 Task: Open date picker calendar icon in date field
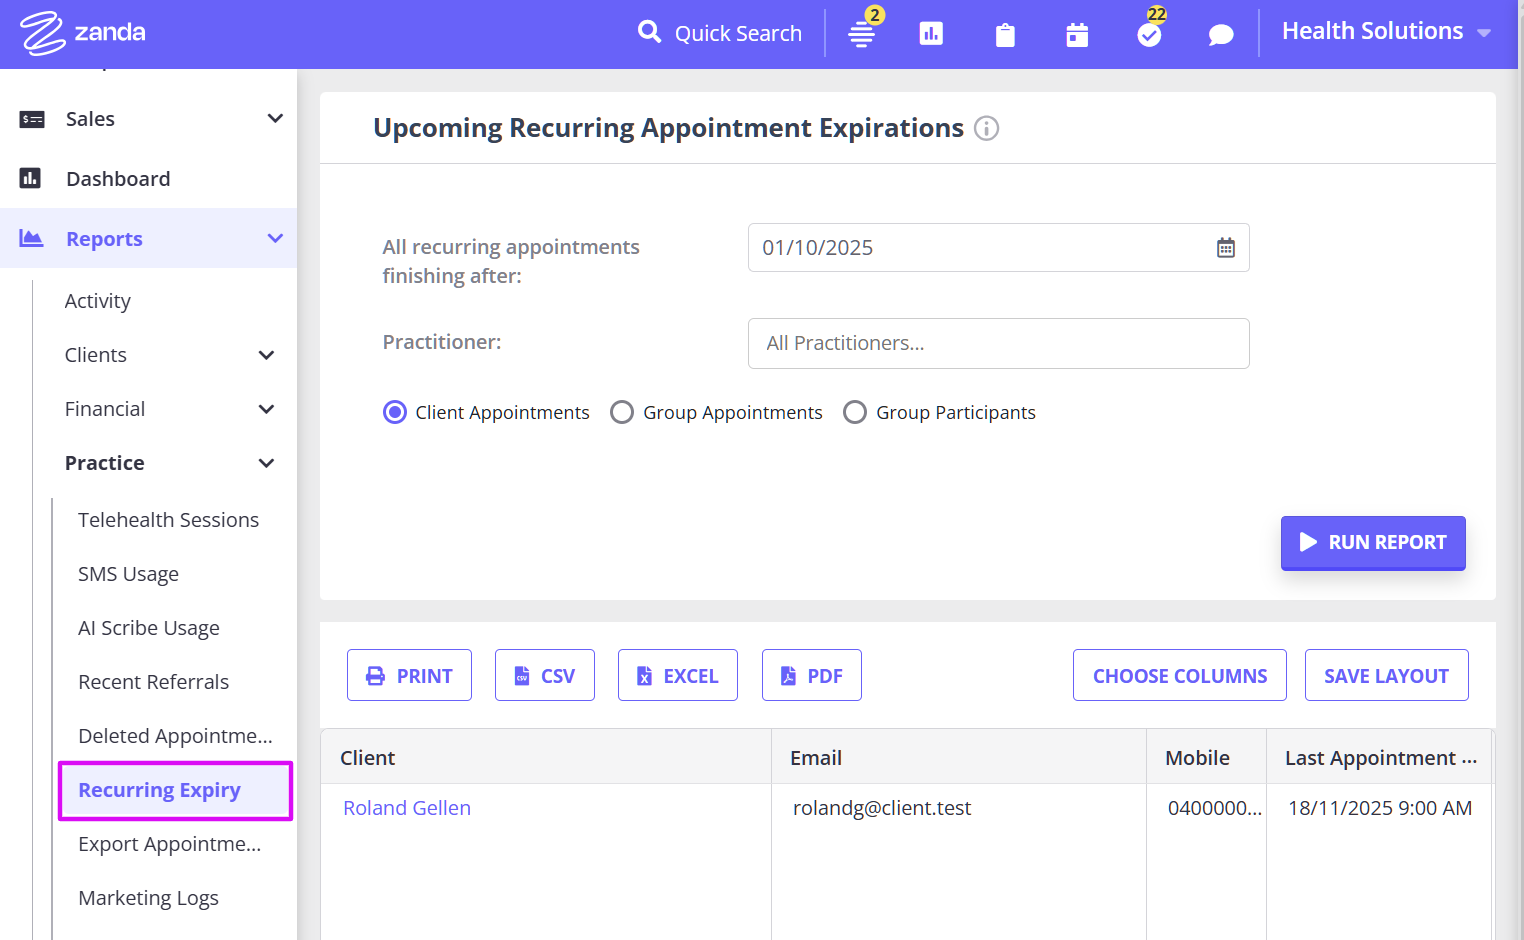click(x=1225, y=248)
